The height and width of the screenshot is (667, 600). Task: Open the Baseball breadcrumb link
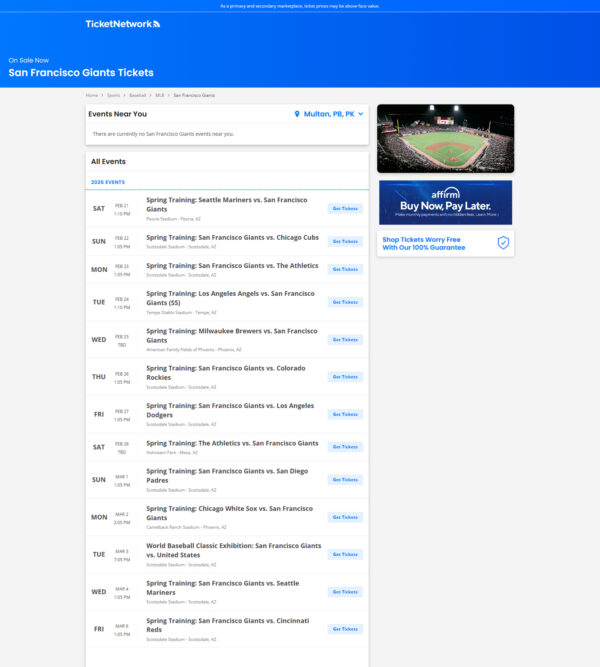137,95
